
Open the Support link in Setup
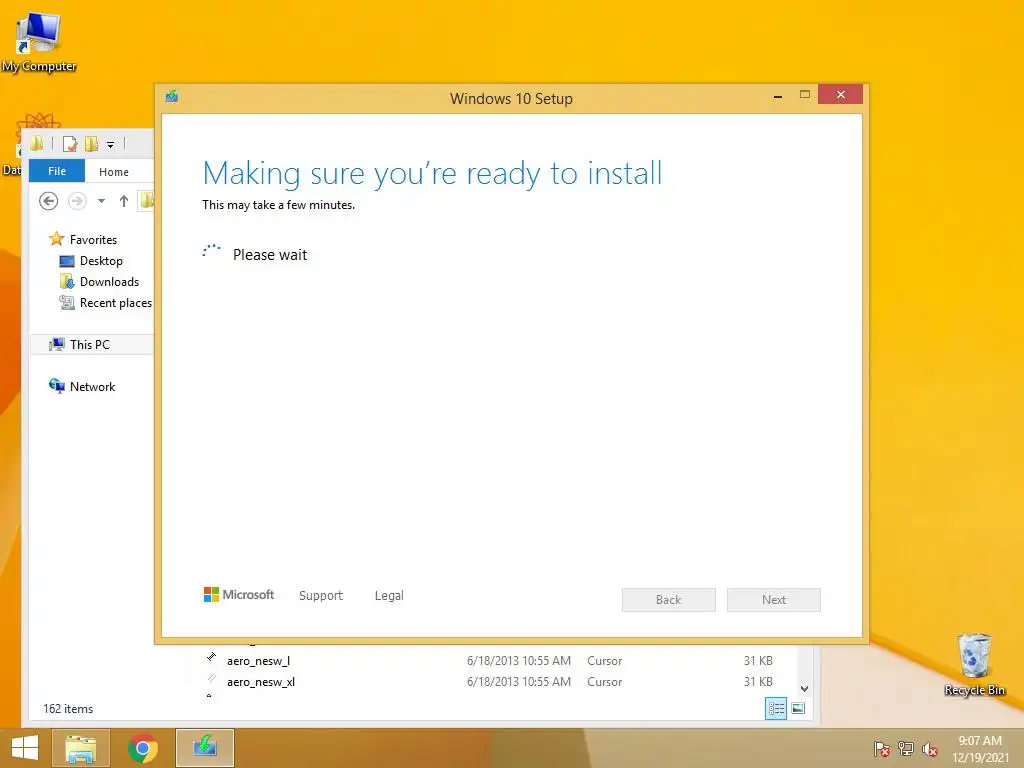tap(321, 596)
